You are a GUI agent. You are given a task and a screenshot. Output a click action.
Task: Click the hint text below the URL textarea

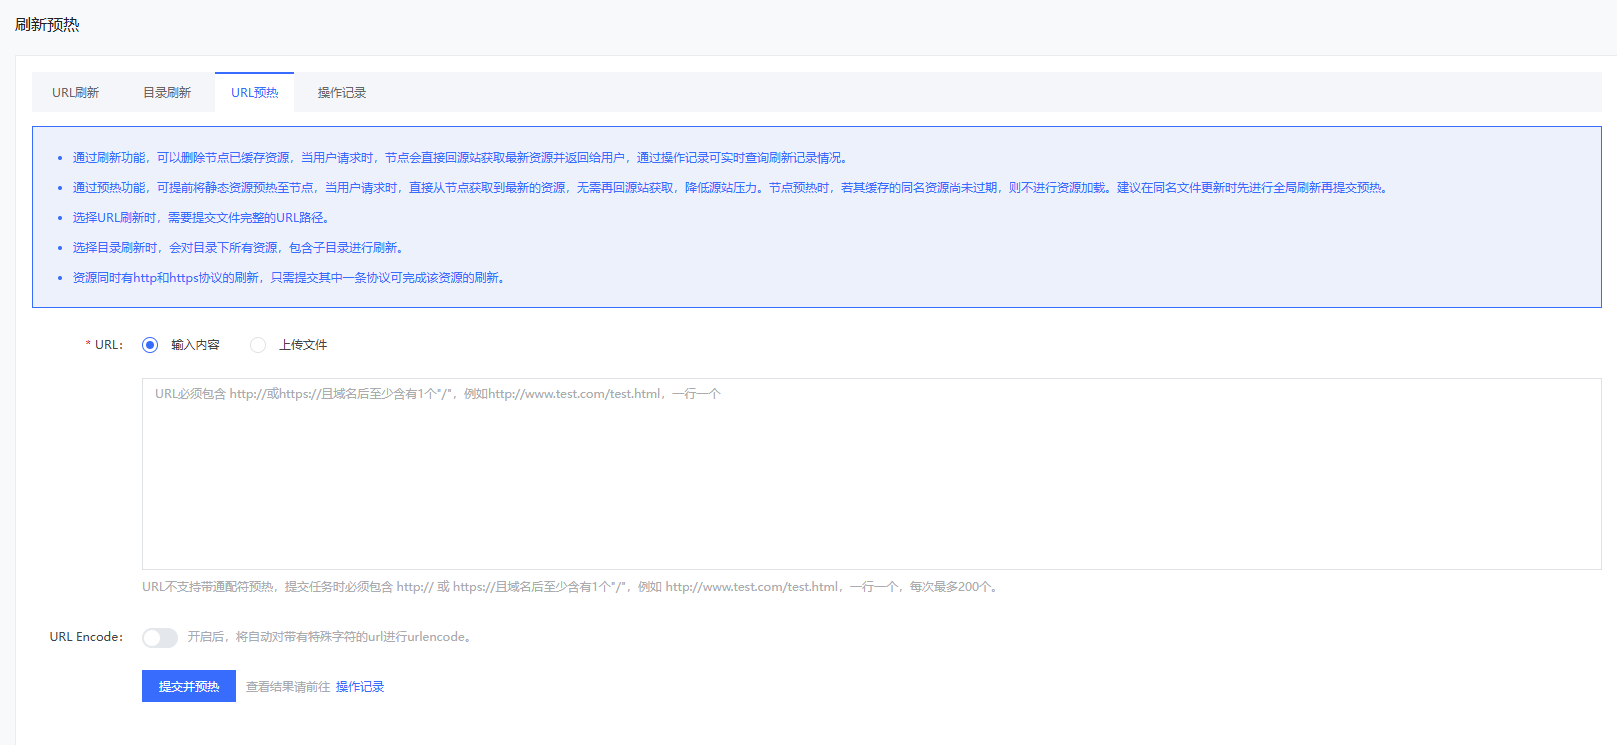click(x=570, y=587)
